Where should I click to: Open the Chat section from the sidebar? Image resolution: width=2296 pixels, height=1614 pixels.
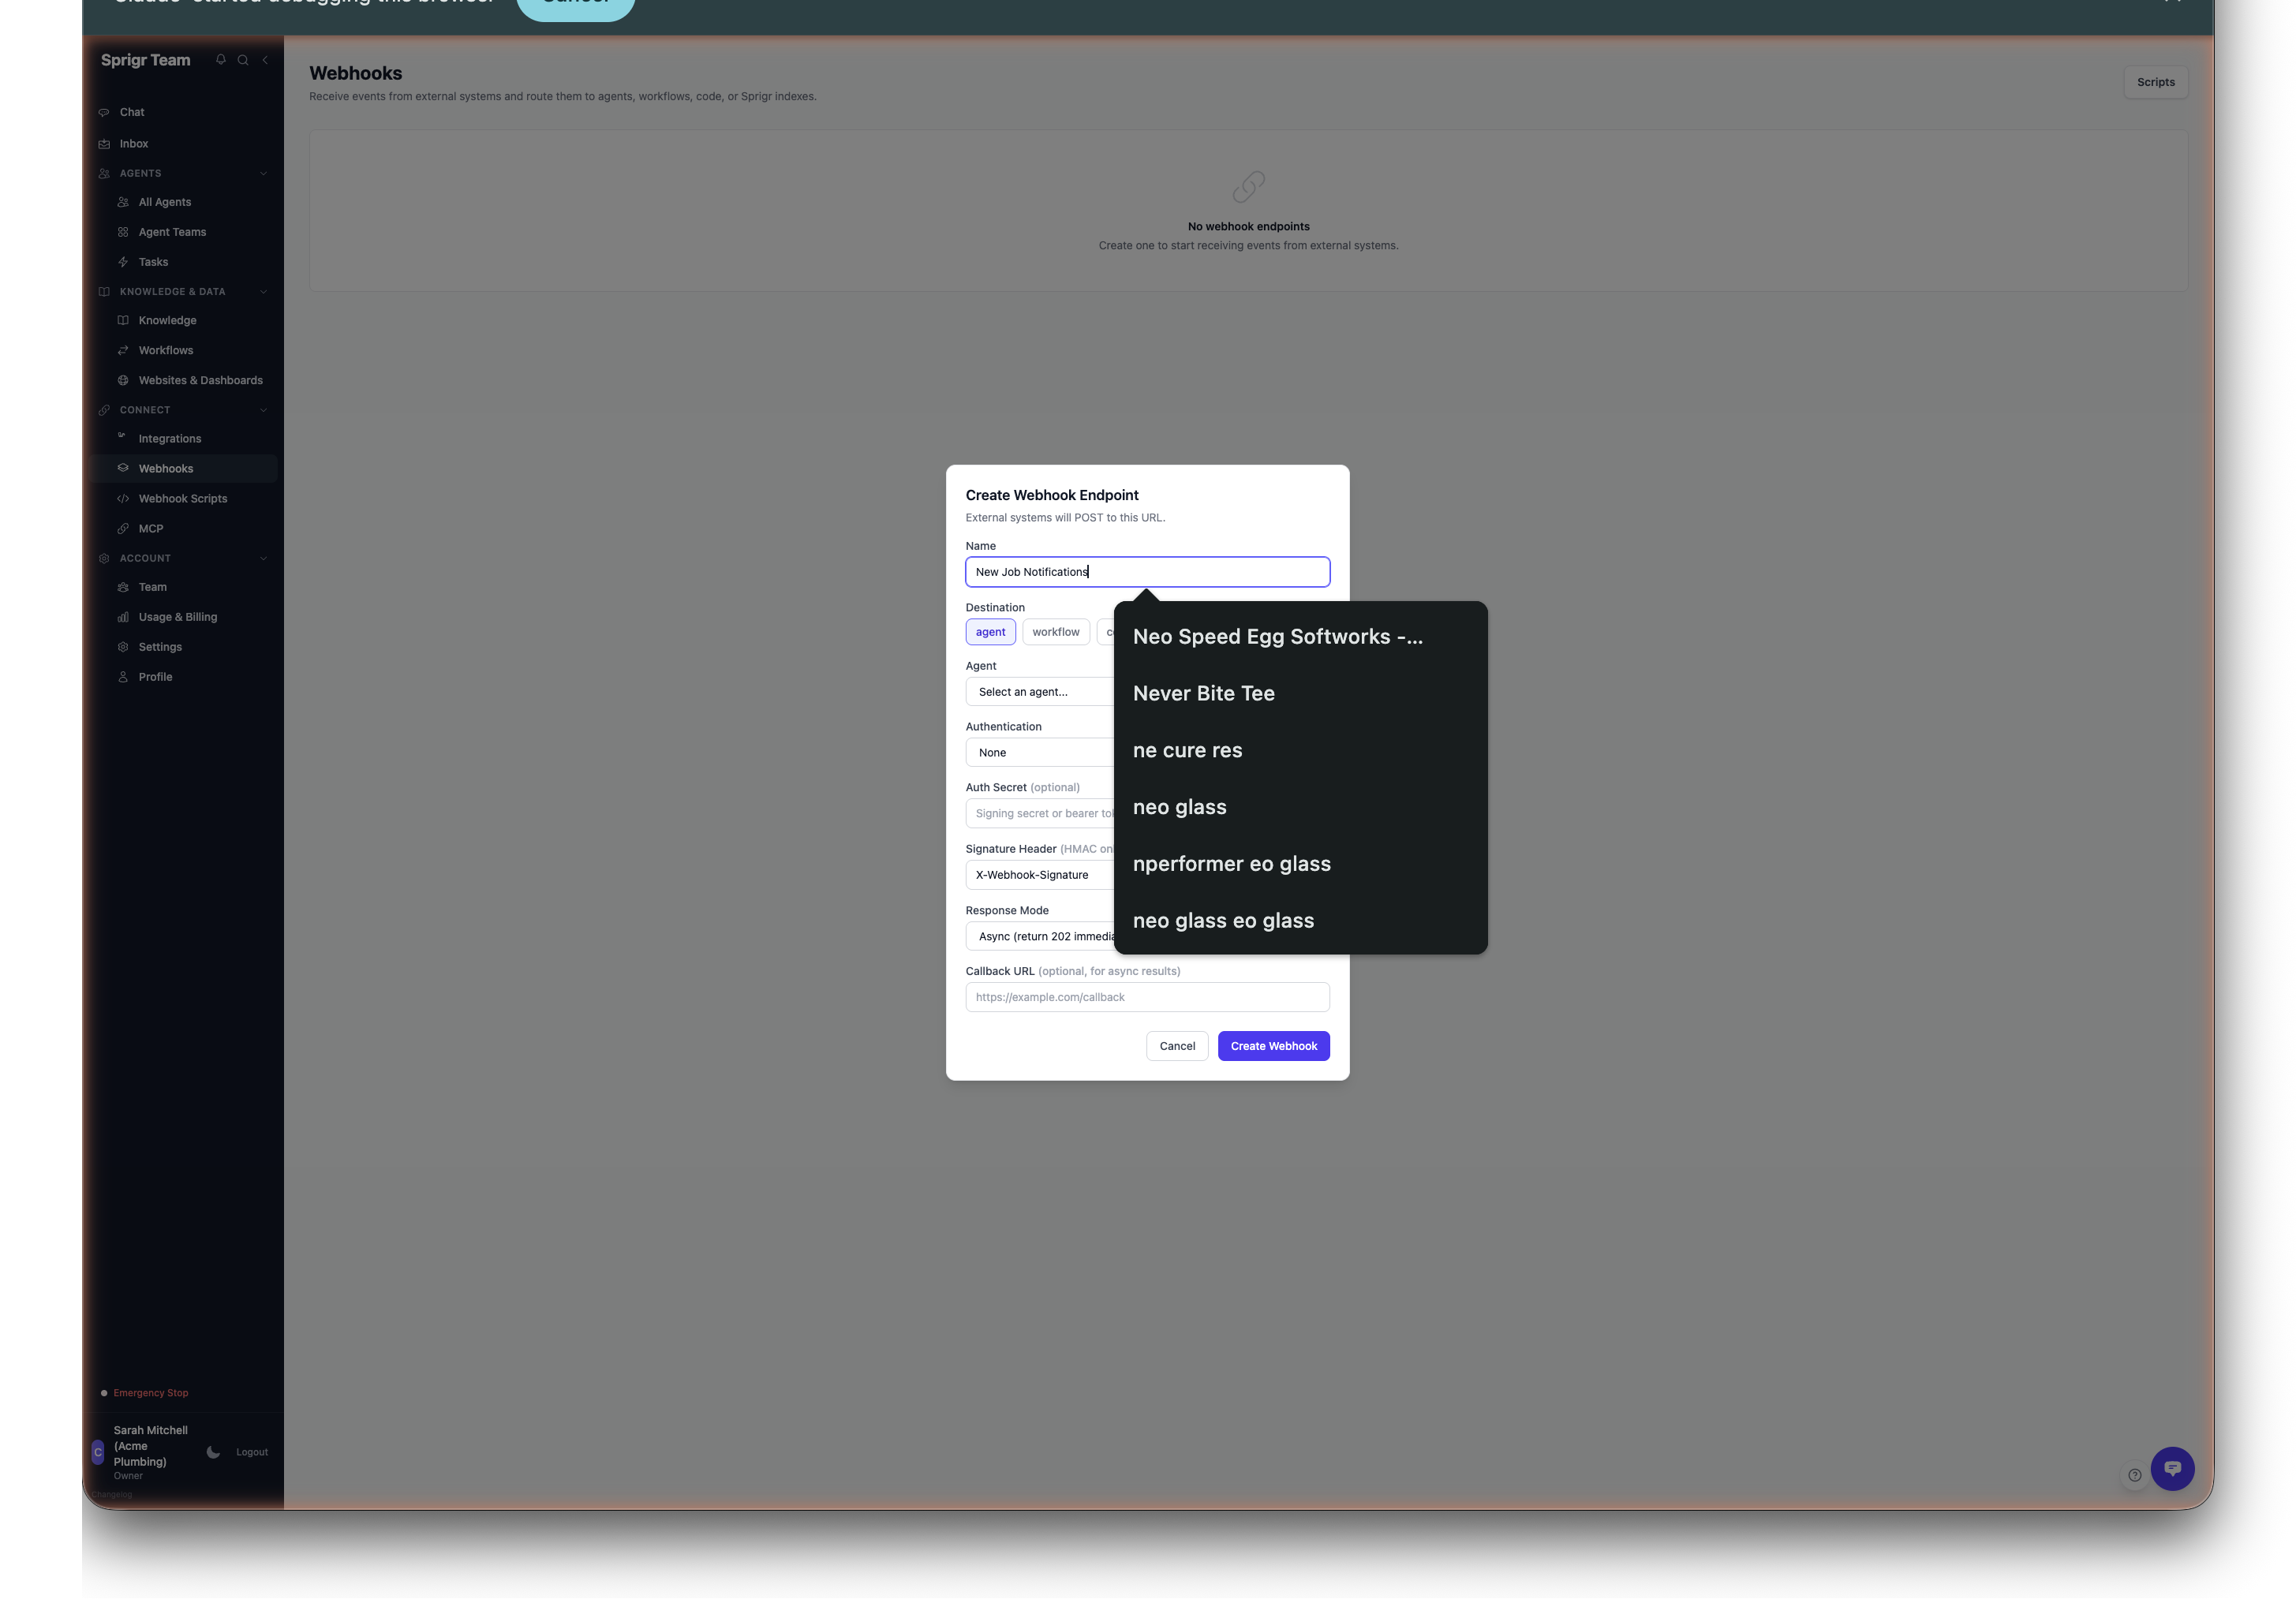(x=130, y=112)
